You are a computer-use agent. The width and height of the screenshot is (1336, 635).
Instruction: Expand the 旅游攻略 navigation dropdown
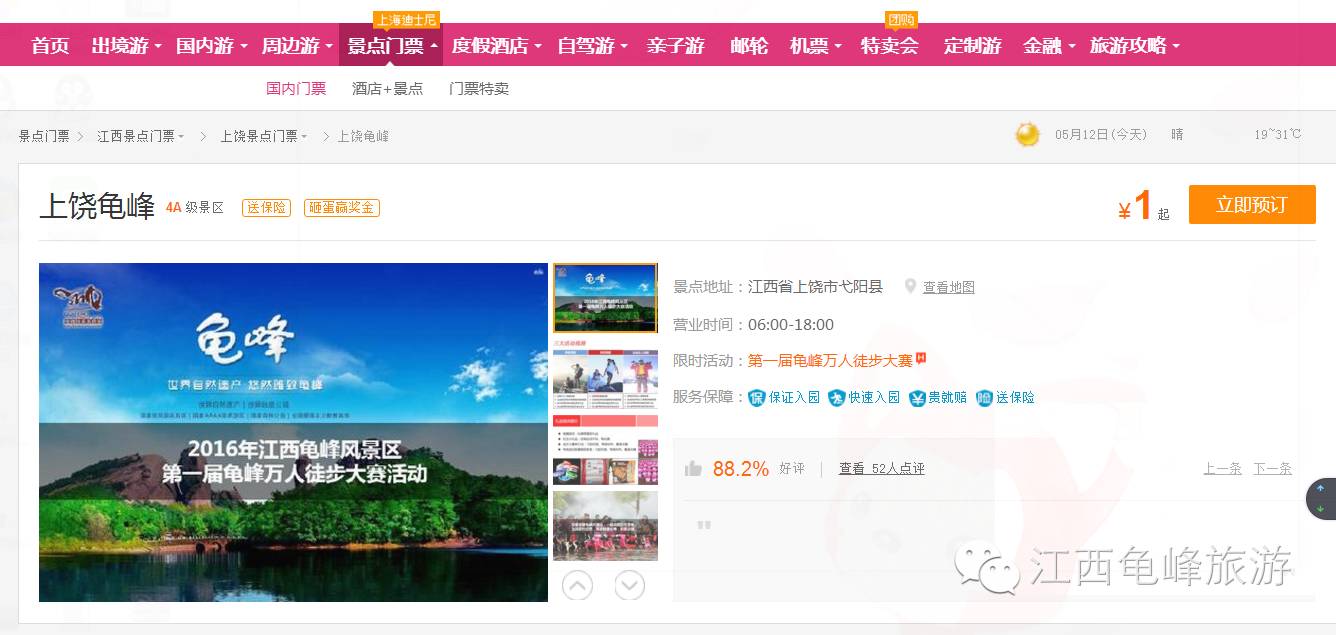tap(1135, 46)
